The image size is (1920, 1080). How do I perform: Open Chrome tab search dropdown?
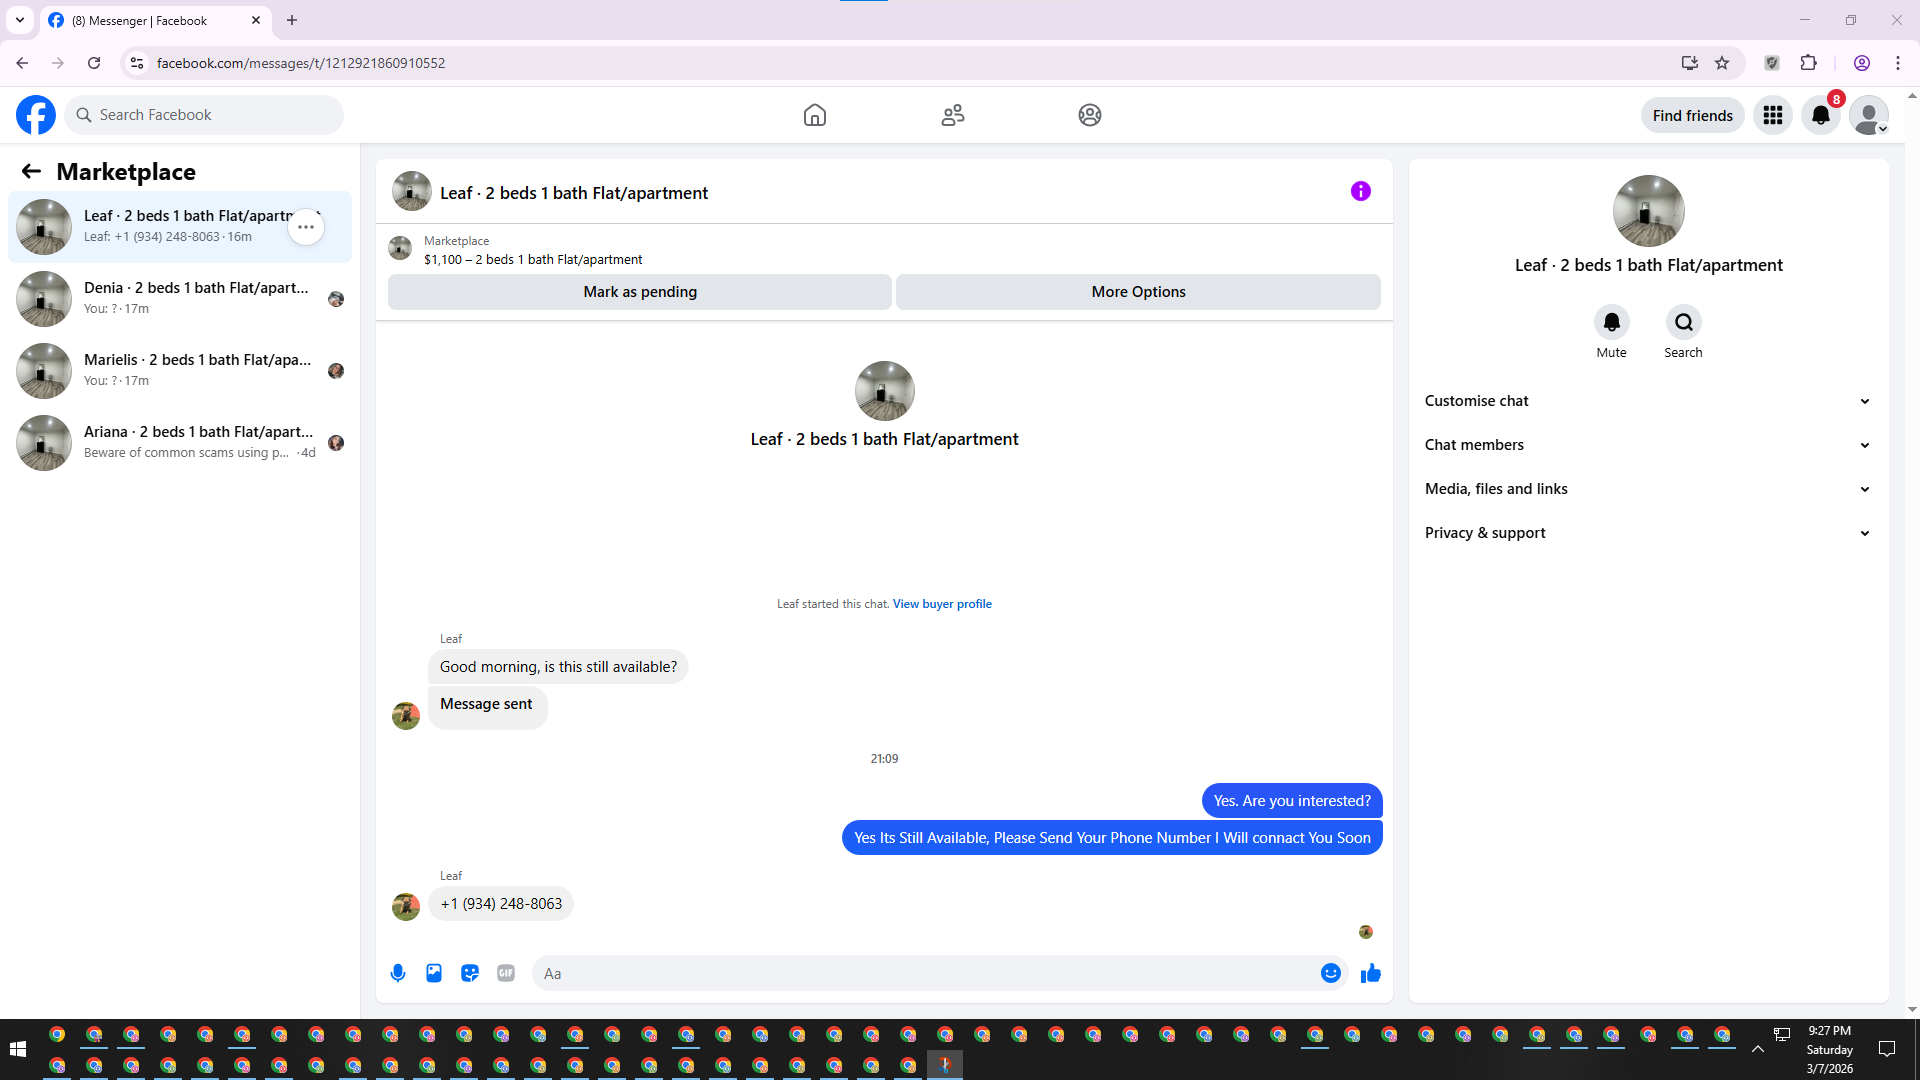tap(20, 20)
